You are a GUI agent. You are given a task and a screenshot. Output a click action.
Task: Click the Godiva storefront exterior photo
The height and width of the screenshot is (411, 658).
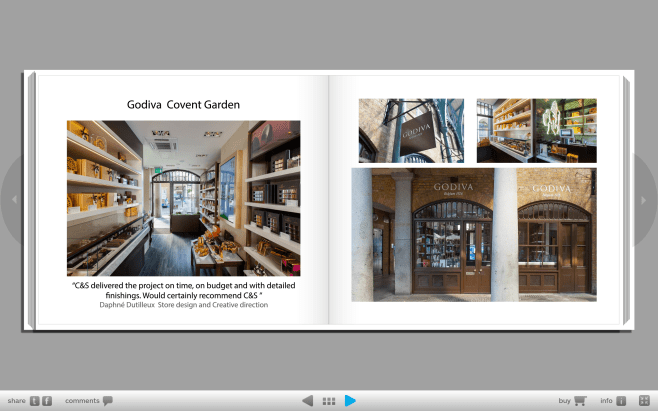click(x=474, y=235)
